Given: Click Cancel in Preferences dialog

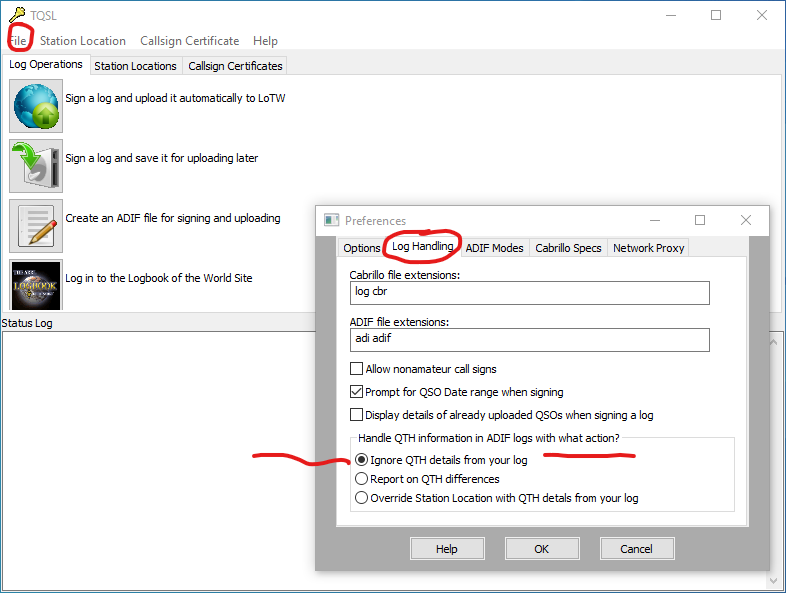Looking at the screenshot, I should click(x=636, y=549).
